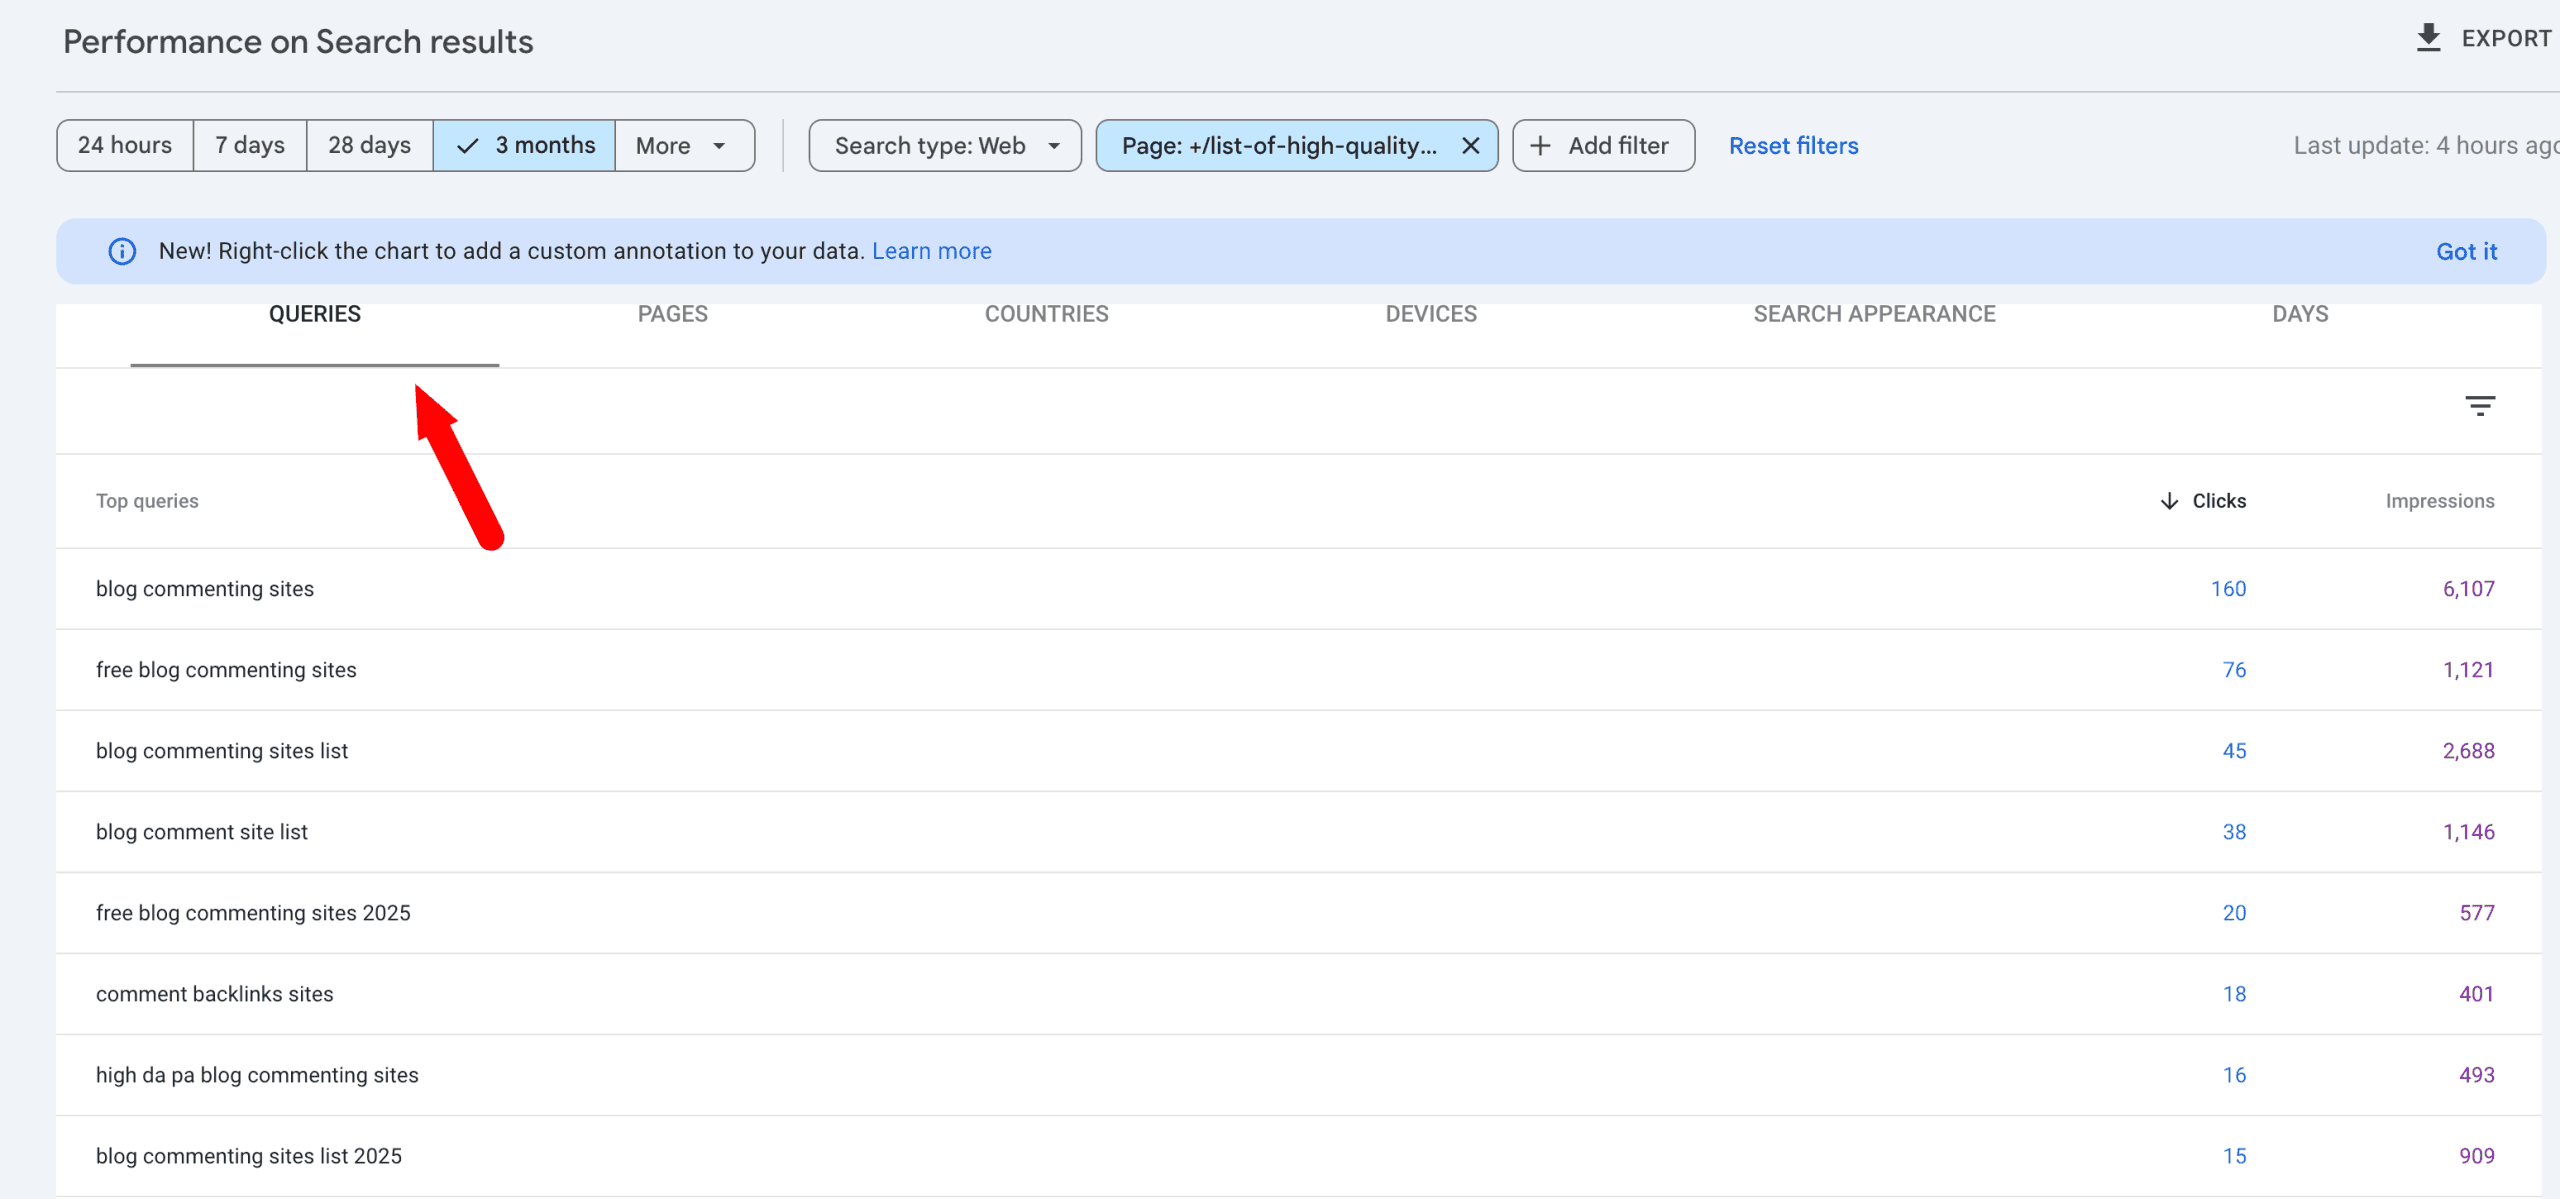The image size is (2560, 1199).
Task: Open the COUNTRIES tab
Action: click(1046, 313)
